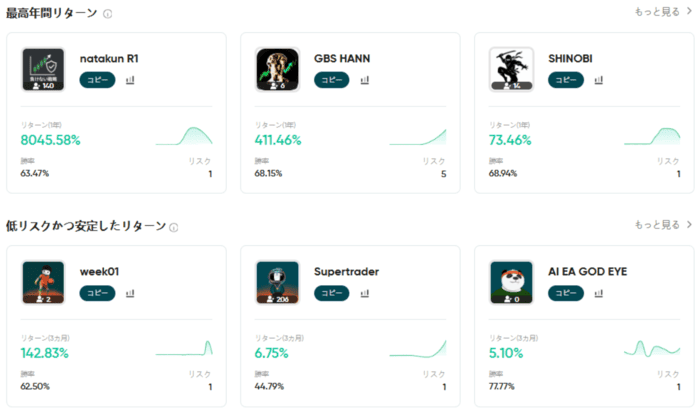The width and height of the screenshot is (700, 412).
Task: Open stats chart icon for natakun R1
Action: click(130, 80)
